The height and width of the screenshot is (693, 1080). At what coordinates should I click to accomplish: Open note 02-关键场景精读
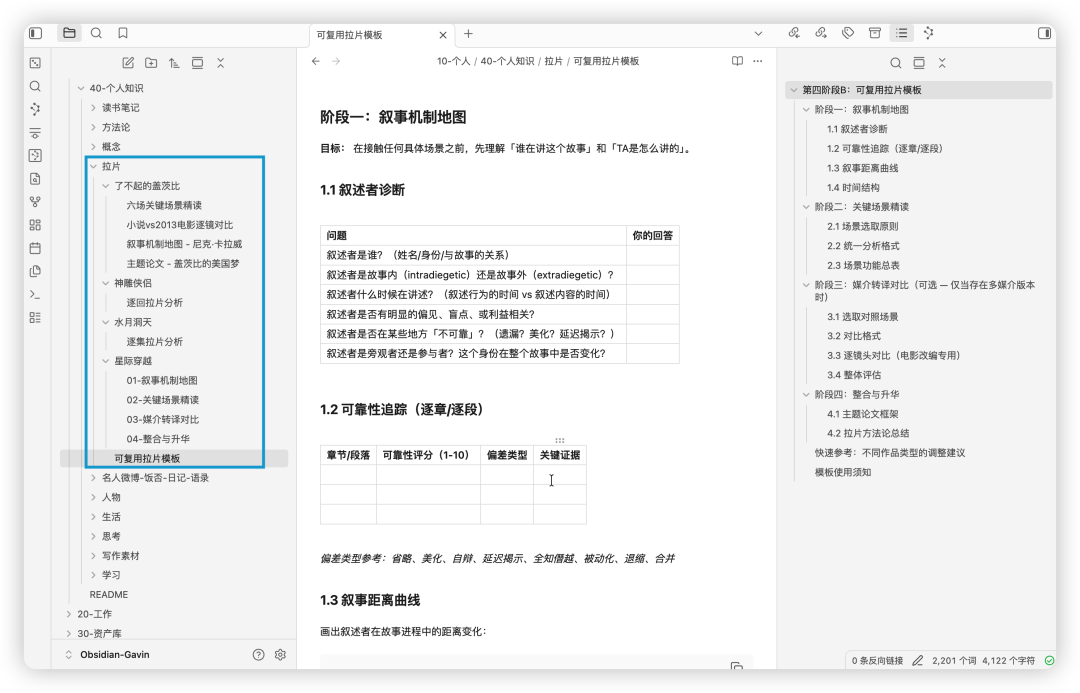click(x=163, y=400)
